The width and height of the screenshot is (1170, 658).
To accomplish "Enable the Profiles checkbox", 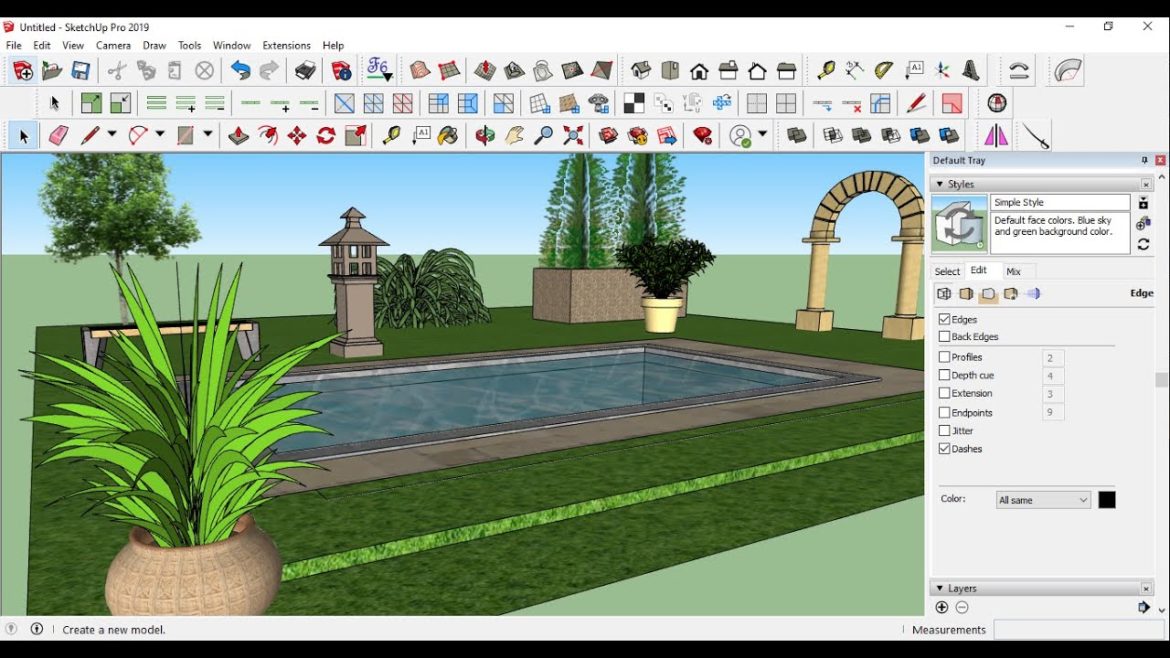I will [x=944, y=357].
